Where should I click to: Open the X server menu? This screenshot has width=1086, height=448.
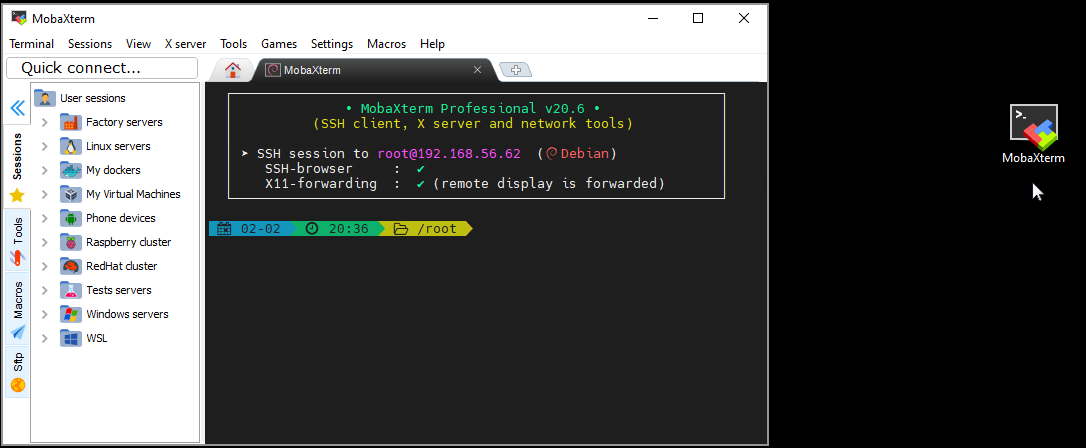(185, 44)
